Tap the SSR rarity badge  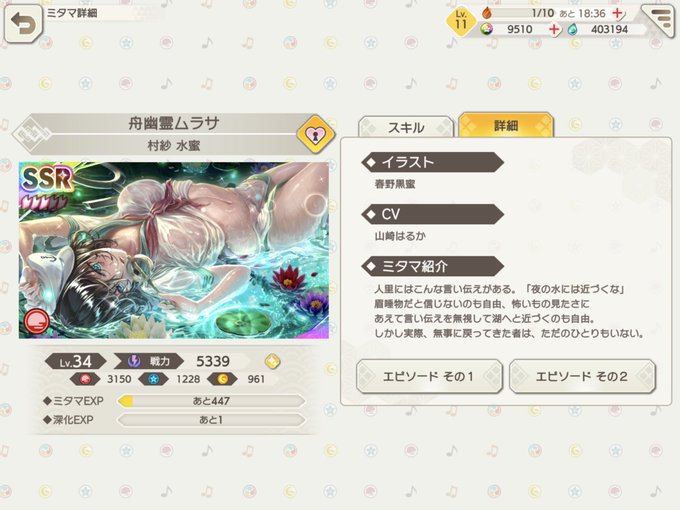[x=47, y=178]
